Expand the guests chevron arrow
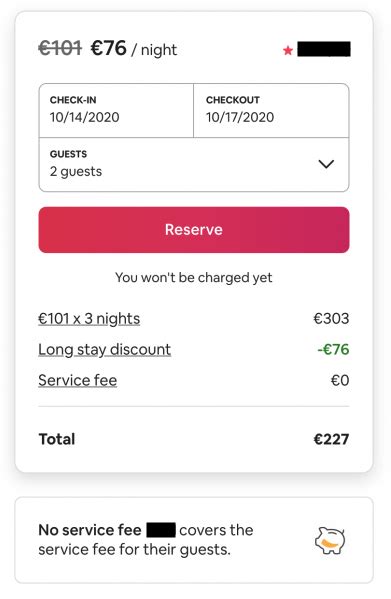This screenshot has width=391, height=599. coord(326,164)
